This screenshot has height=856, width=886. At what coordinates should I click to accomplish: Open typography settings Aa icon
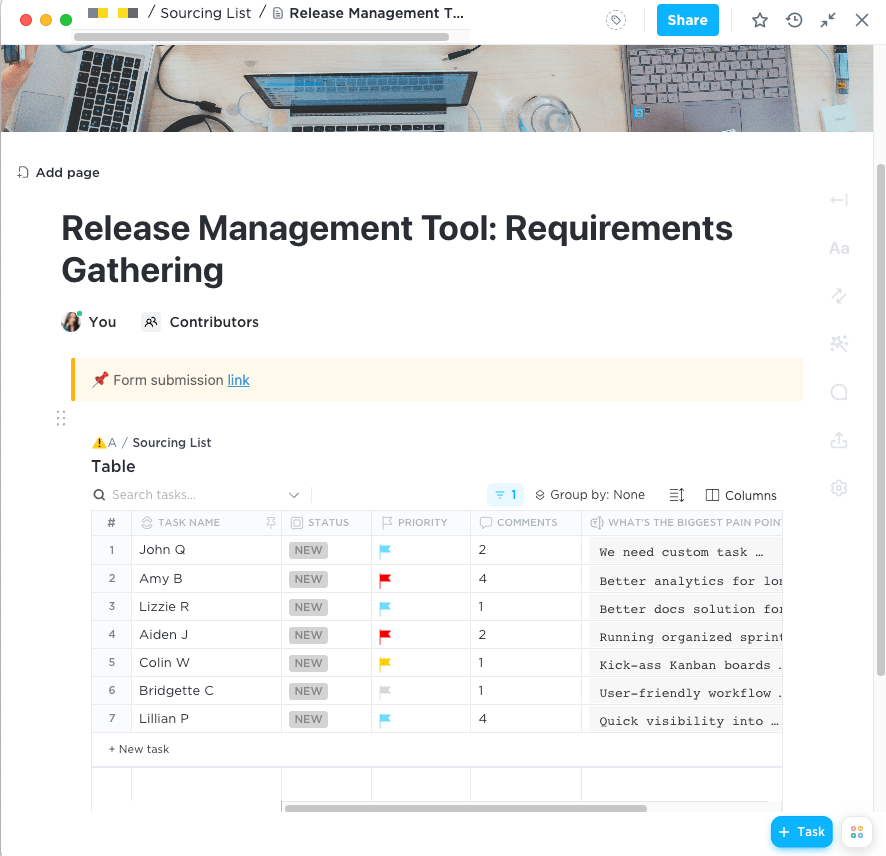(x=839, y=248)
